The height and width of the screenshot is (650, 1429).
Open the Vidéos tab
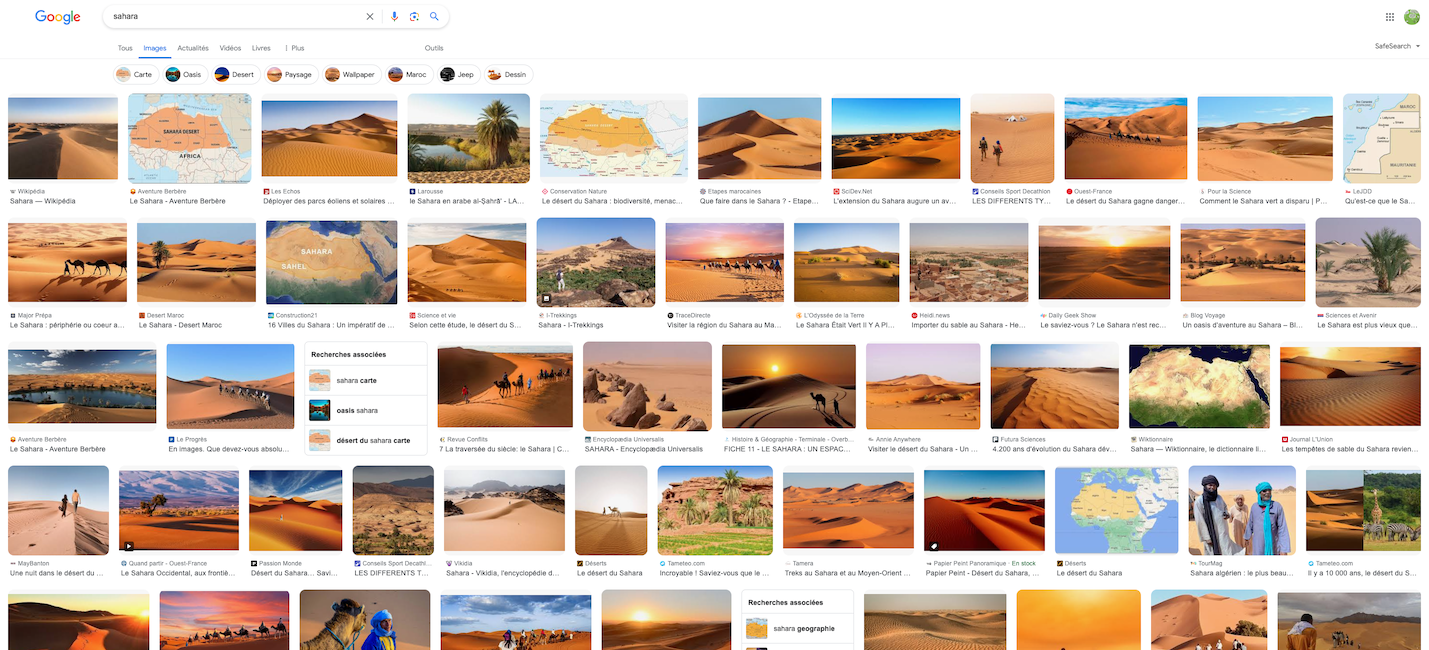[230, 48]
